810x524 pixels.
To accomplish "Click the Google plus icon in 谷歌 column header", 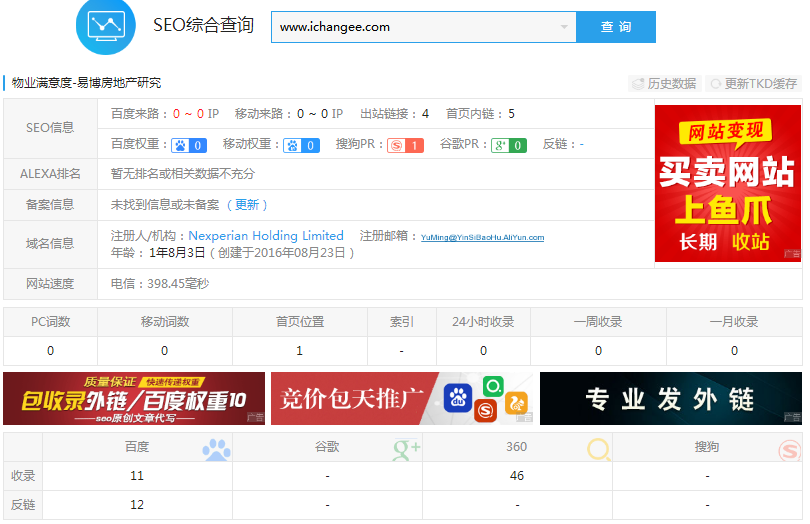I will tap(407, 449).
